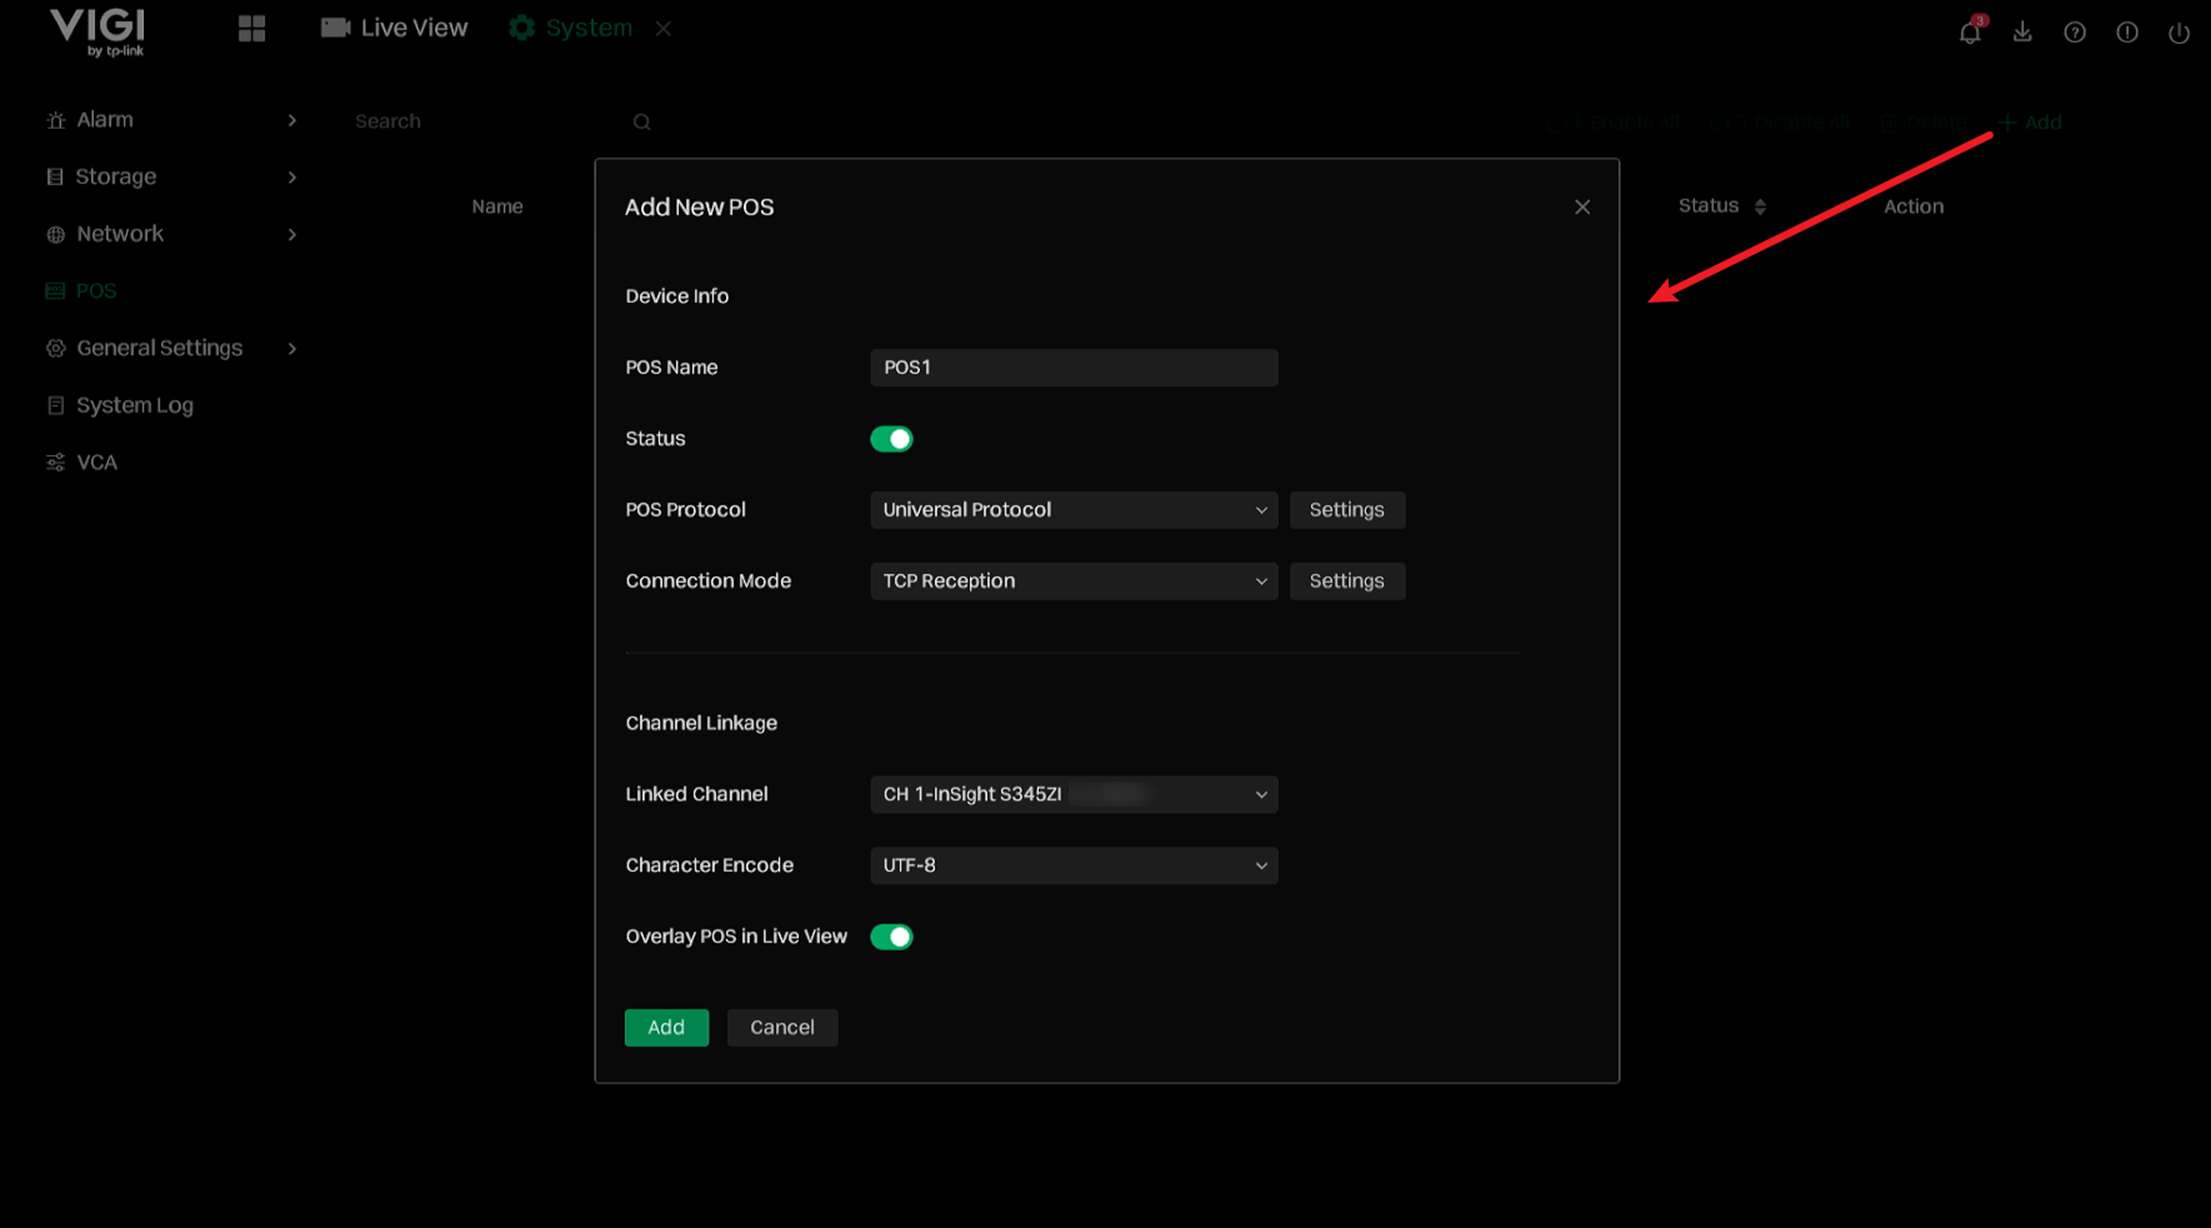Click the search magnifier icon
The image size is (2211, 1228).
tap(642, 122)
